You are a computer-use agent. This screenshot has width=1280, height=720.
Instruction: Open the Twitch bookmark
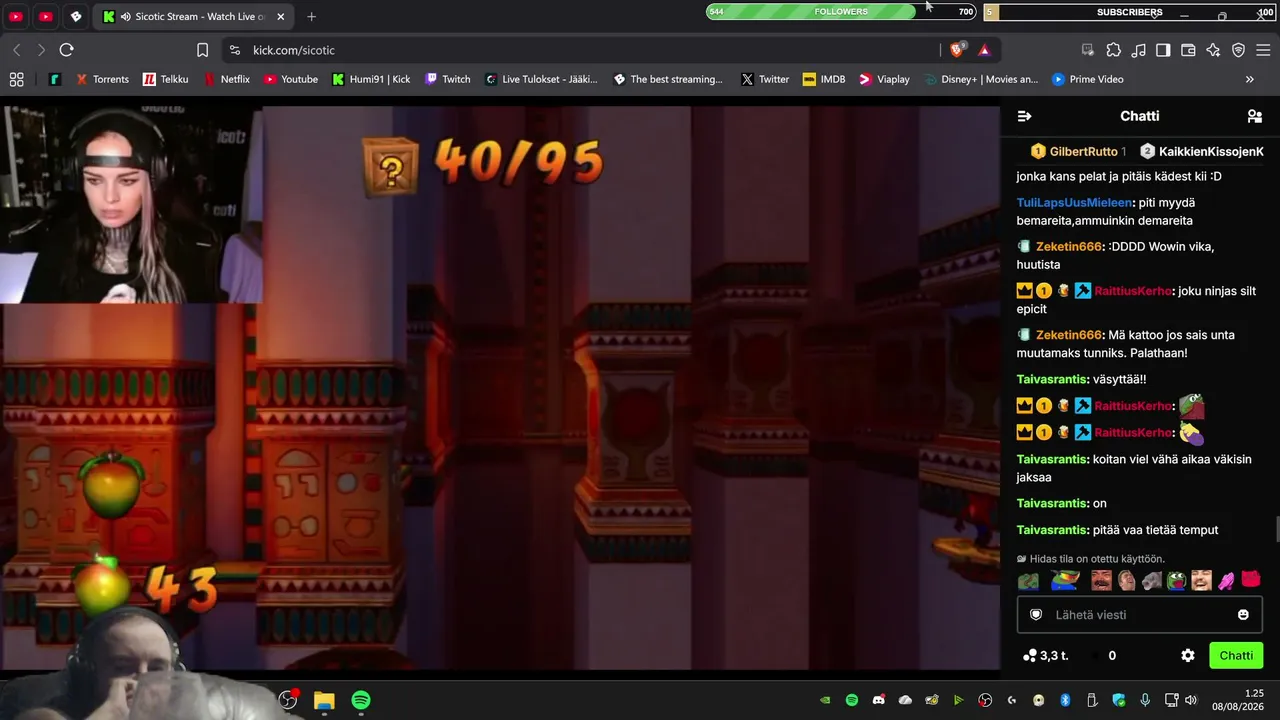pos(447,79)
